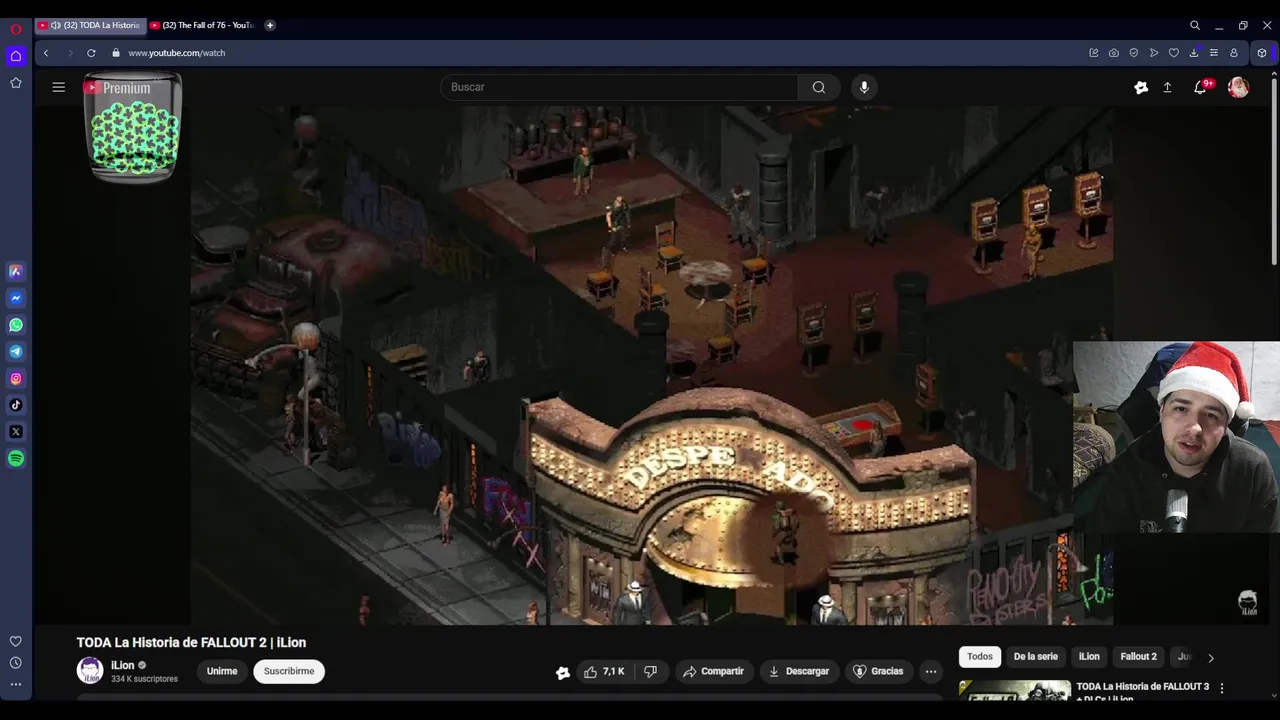Open the sidebar heart (pinboards) icon
The image size is (1280, 720).
pos(16,641)
